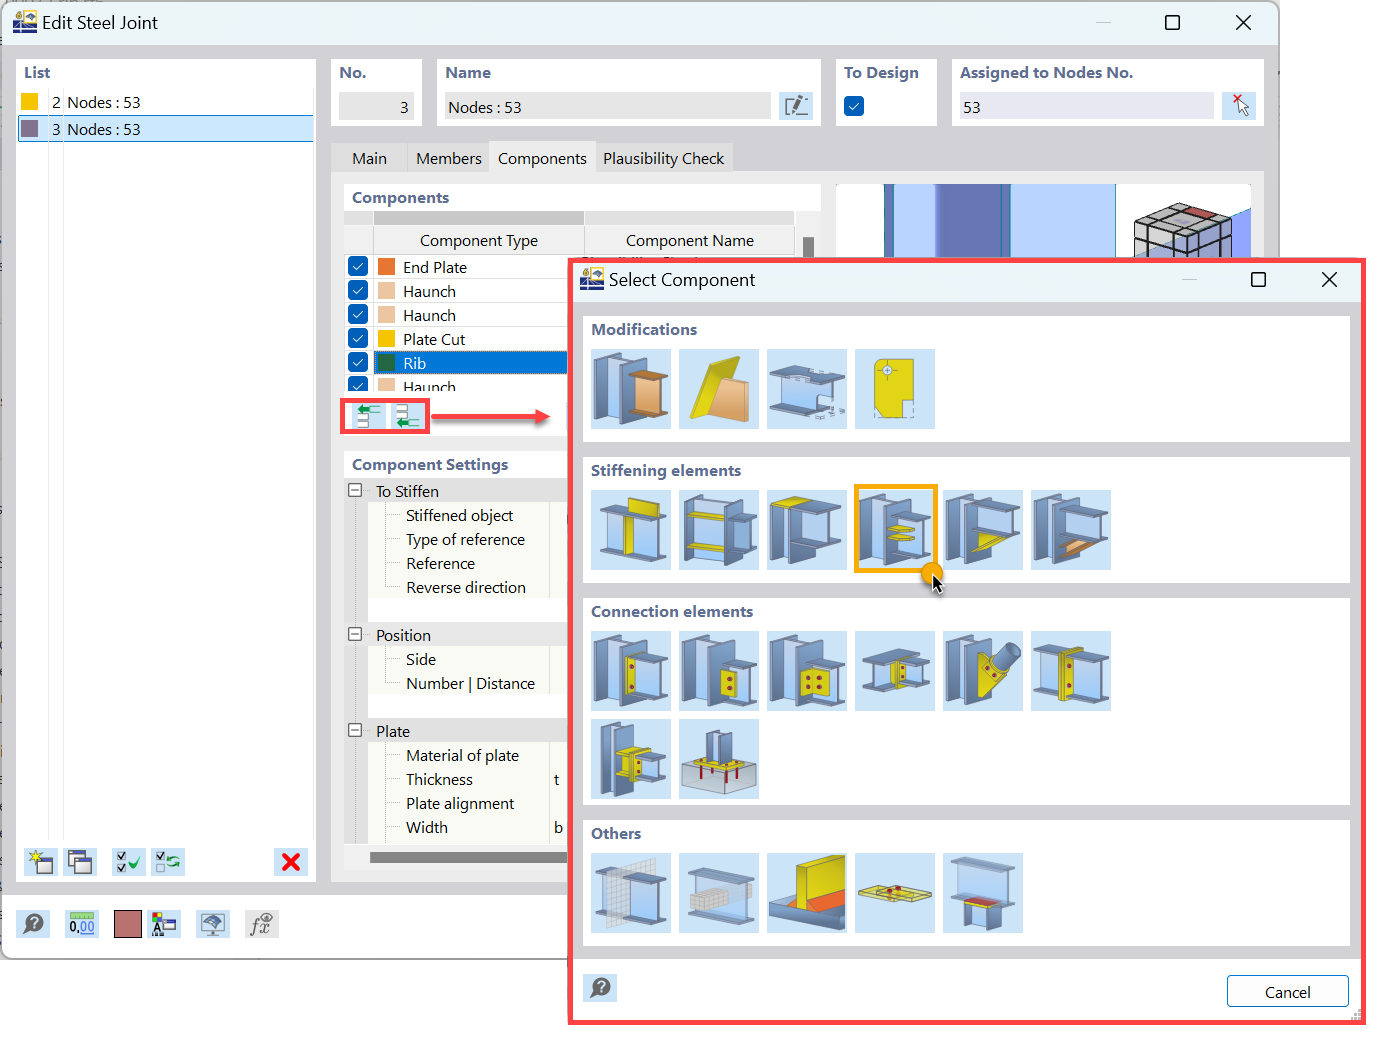Click the insert component at end icon

pyautogui.click(x=407, y=416)
